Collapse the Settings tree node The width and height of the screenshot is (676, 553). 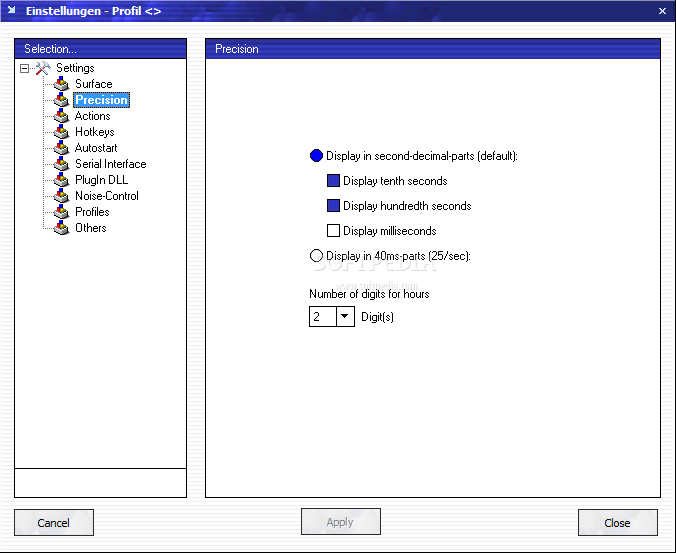(25, 68)
